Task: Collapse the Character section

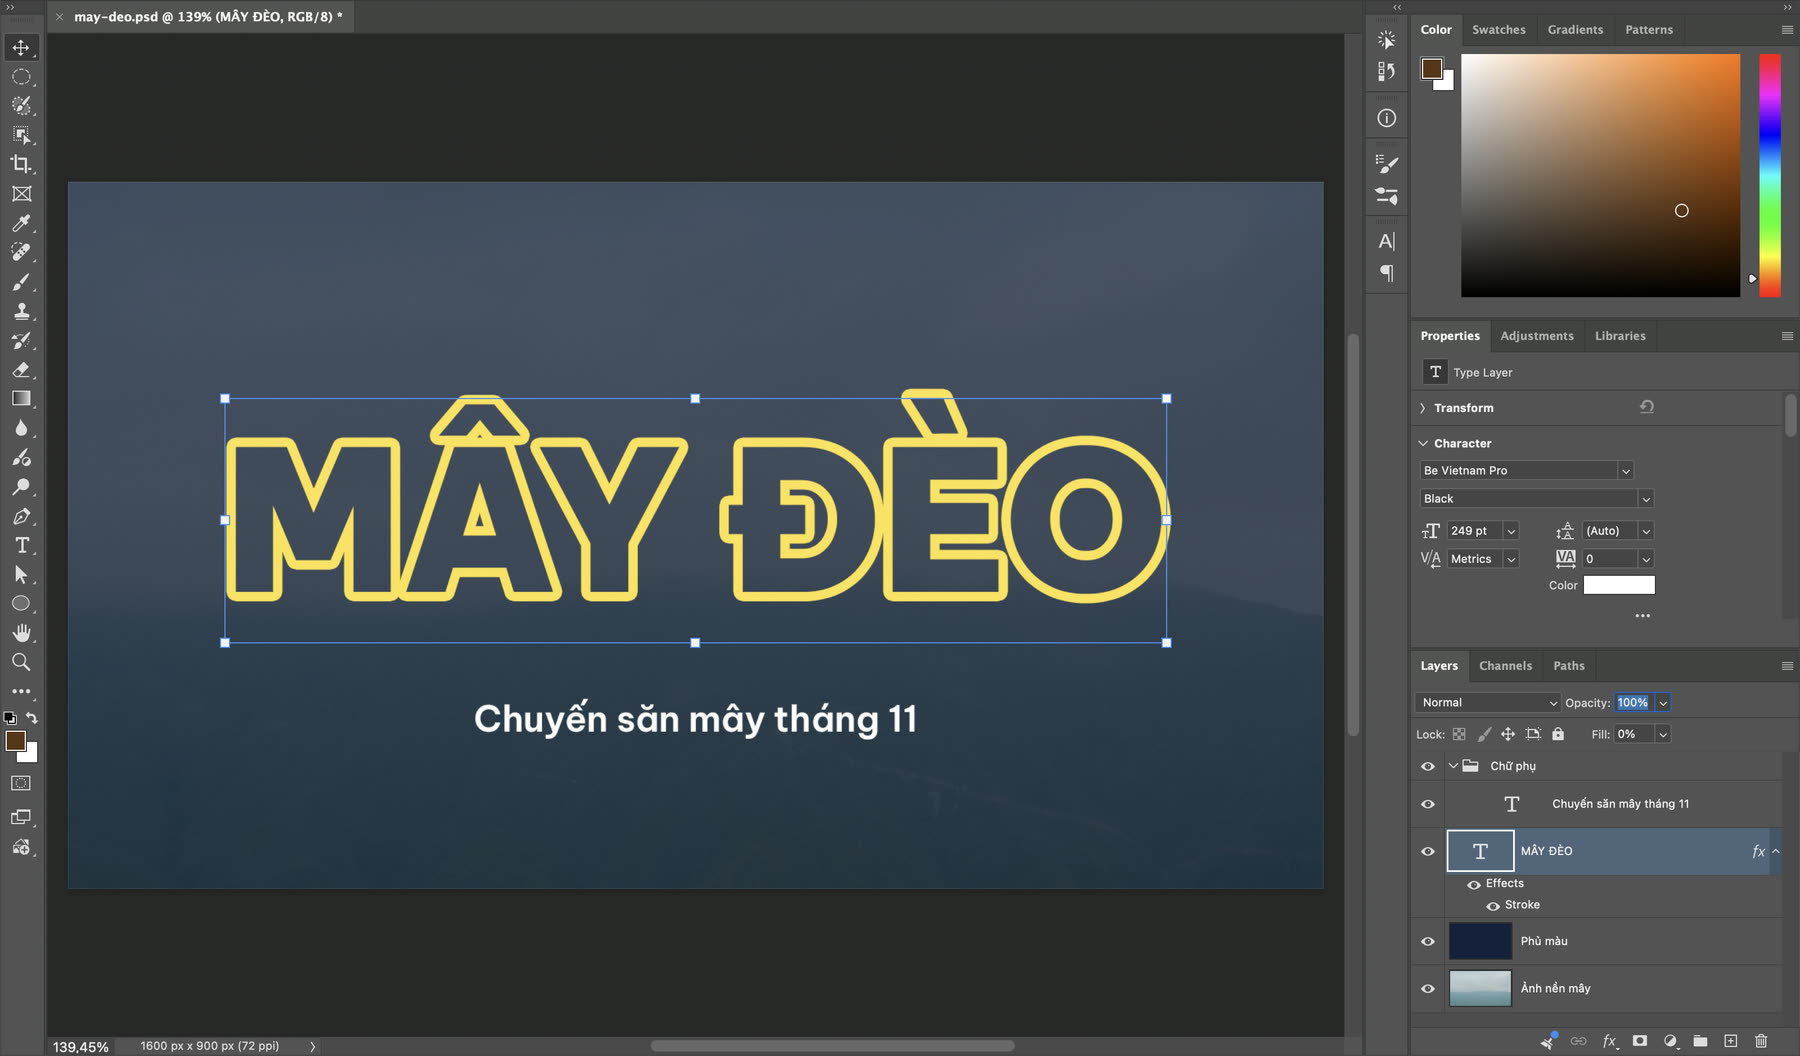Action: [1423, 443]
